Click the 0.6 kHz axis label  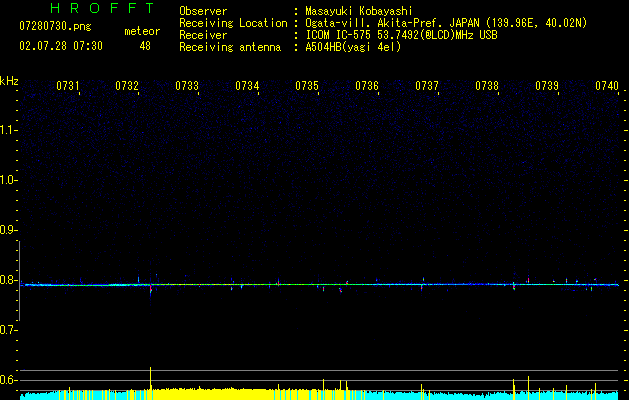click(7, 380)
